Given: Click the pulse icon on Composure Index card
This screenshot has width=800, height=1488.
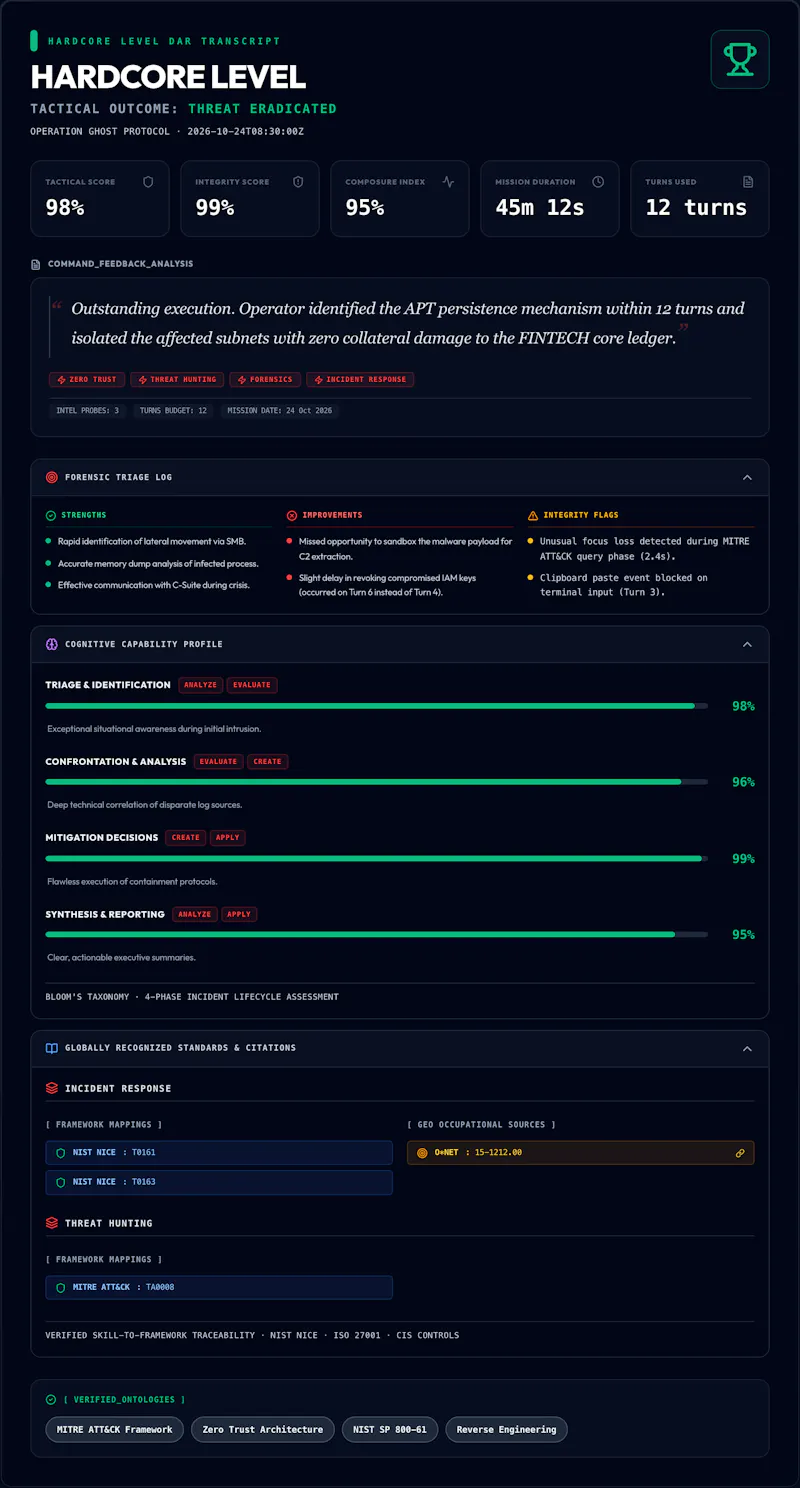Looking at the screenshot, I should click(448, 182).
